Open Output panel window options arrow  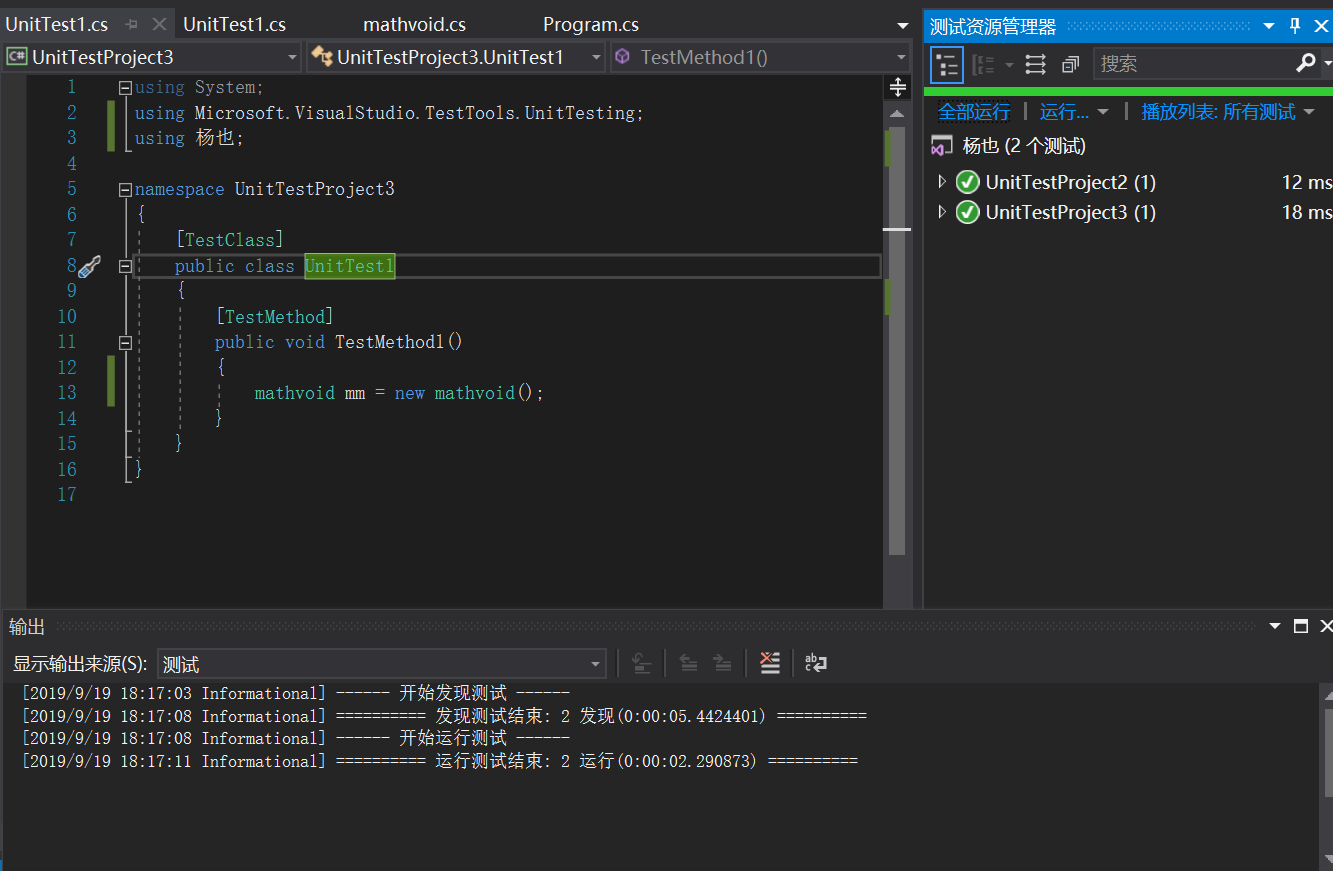(x=1275, y=627)
